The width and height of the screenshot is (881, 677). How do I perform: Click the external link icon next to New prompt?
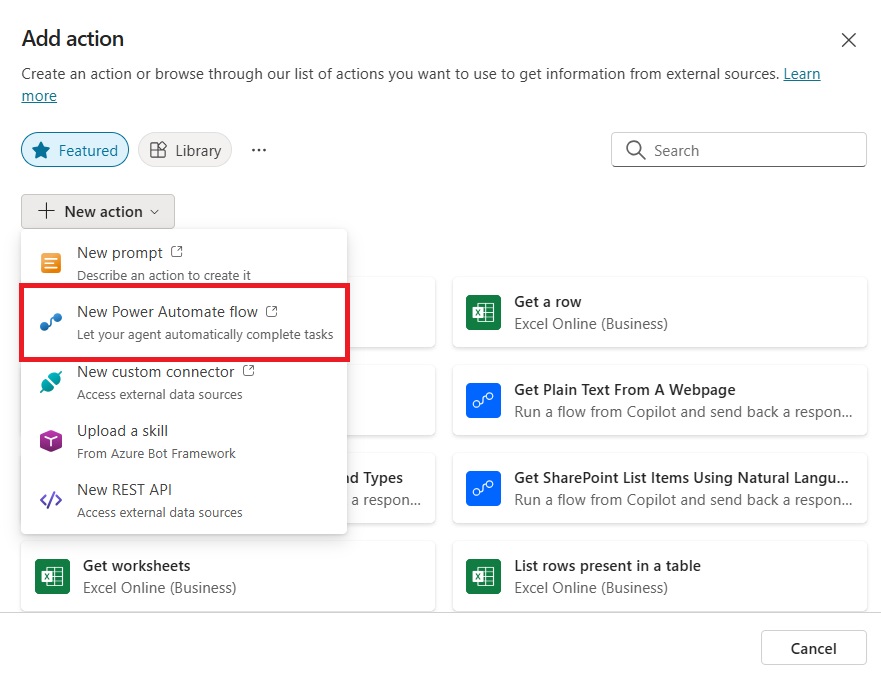pos(176,252)
